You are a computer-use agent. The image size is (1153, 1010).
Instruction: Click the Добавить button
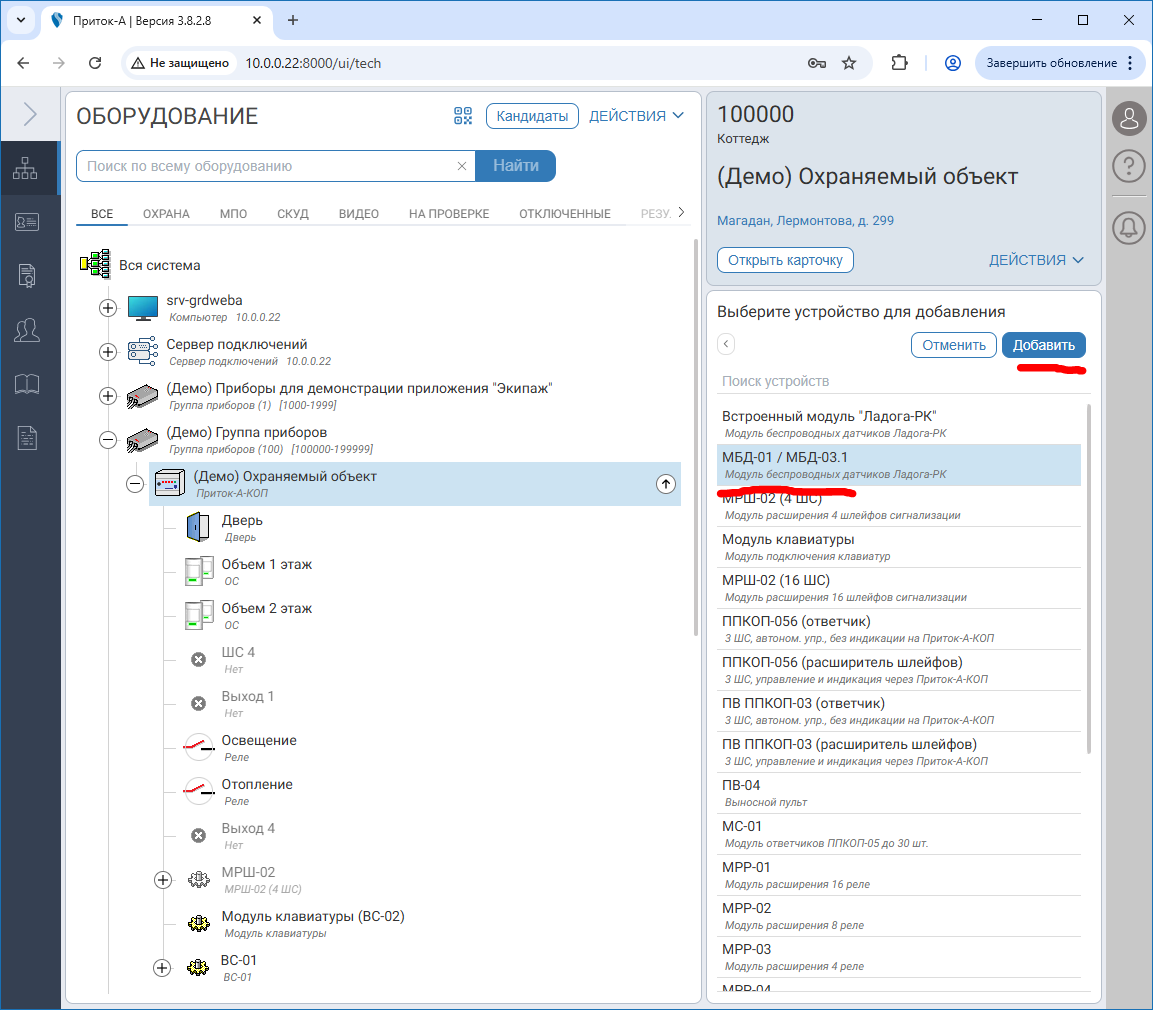pos(1043,345)
